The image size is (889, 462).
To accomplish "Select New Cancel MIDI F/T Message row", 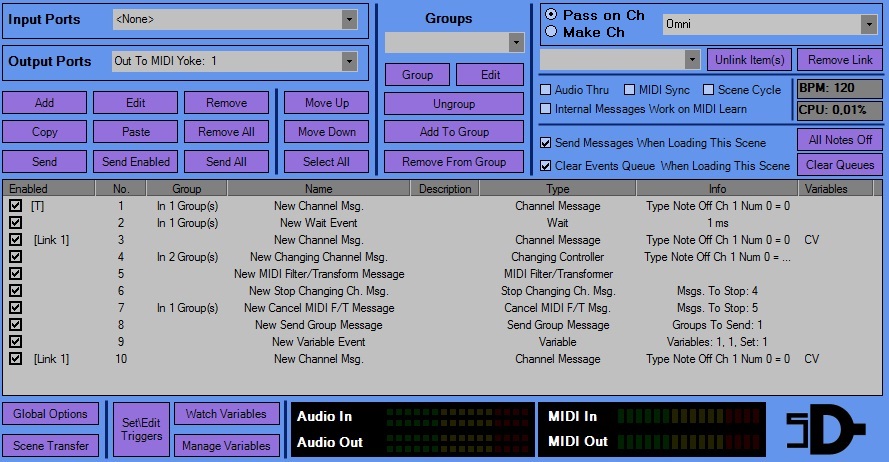I will tap(442, 308).
